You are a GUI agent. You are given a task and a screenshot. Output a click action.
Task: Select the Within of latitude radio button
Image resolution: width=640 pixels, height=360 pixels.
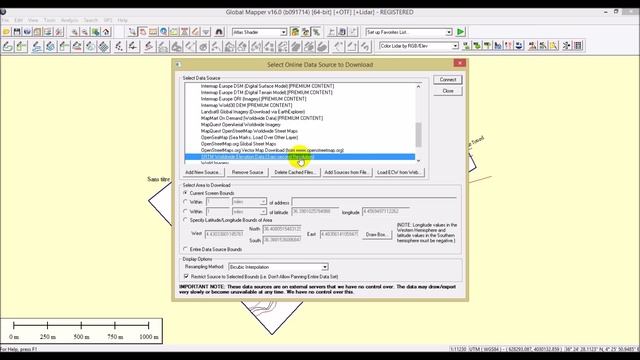point(186,211)
